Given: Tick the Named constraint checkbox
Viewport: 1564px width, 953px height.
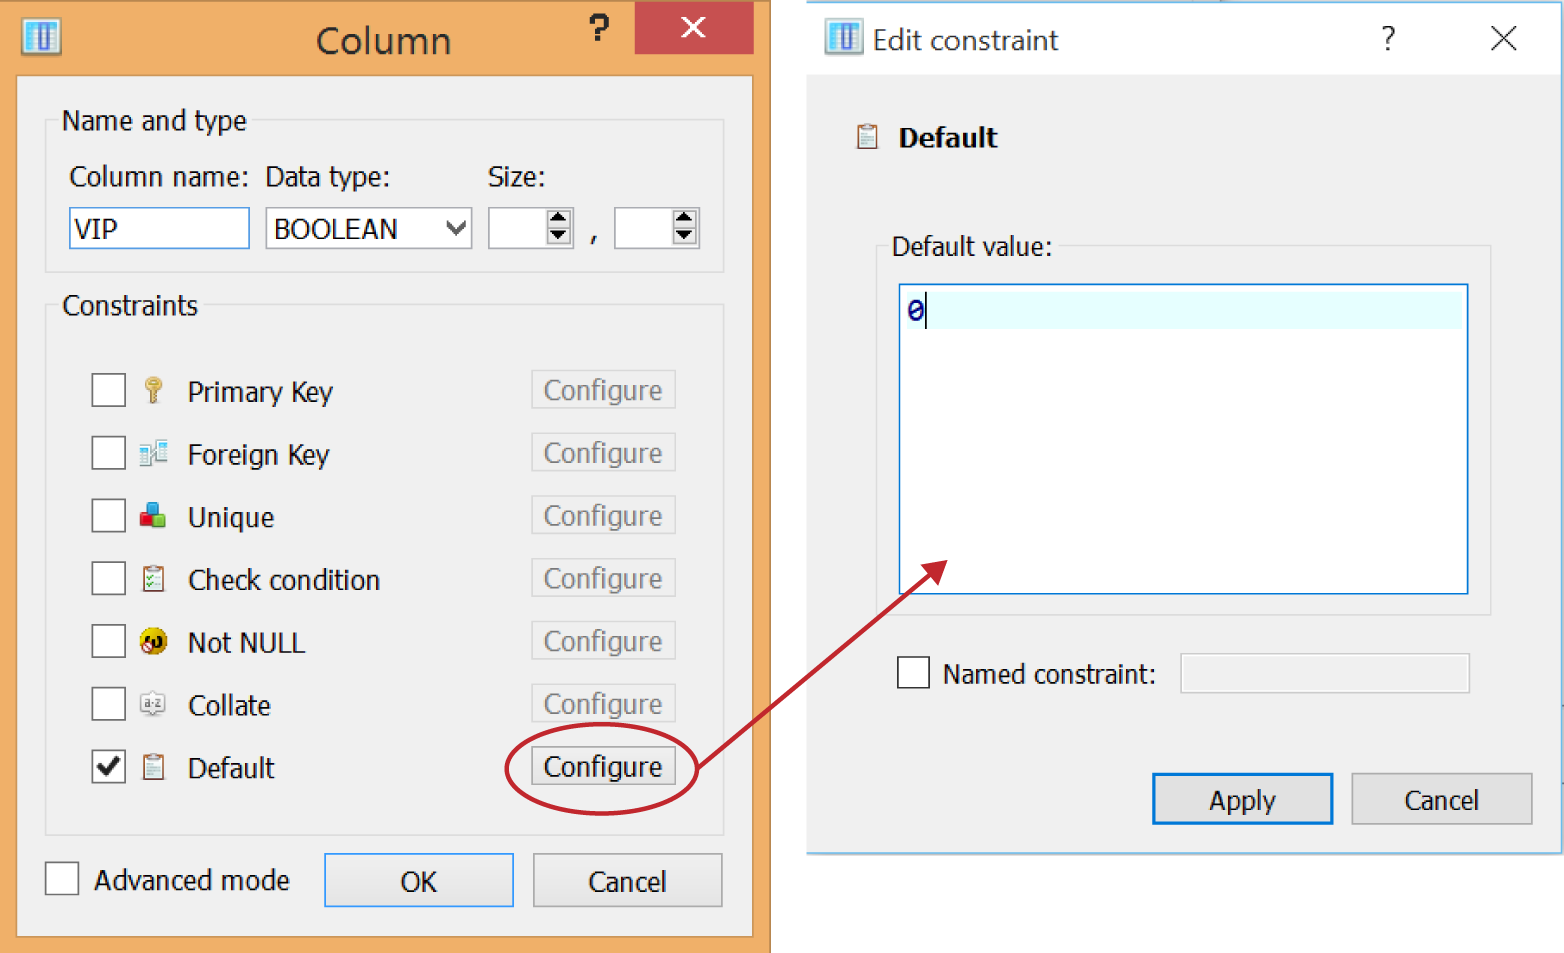Looking at the screenshot, I should 913,673.
